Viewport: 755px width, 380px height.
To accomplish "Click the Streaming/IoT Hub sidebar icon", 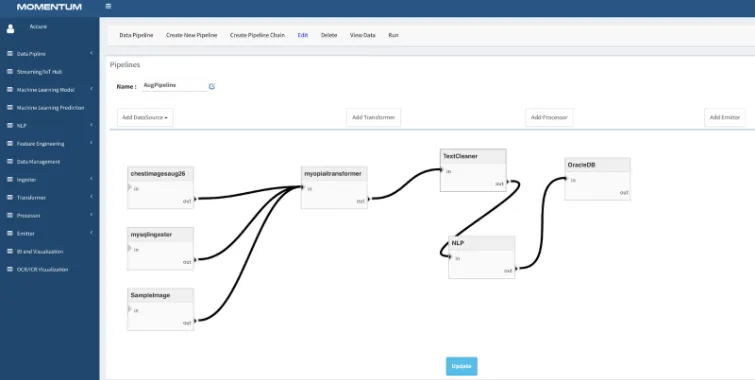I will (x=10, y=71).
